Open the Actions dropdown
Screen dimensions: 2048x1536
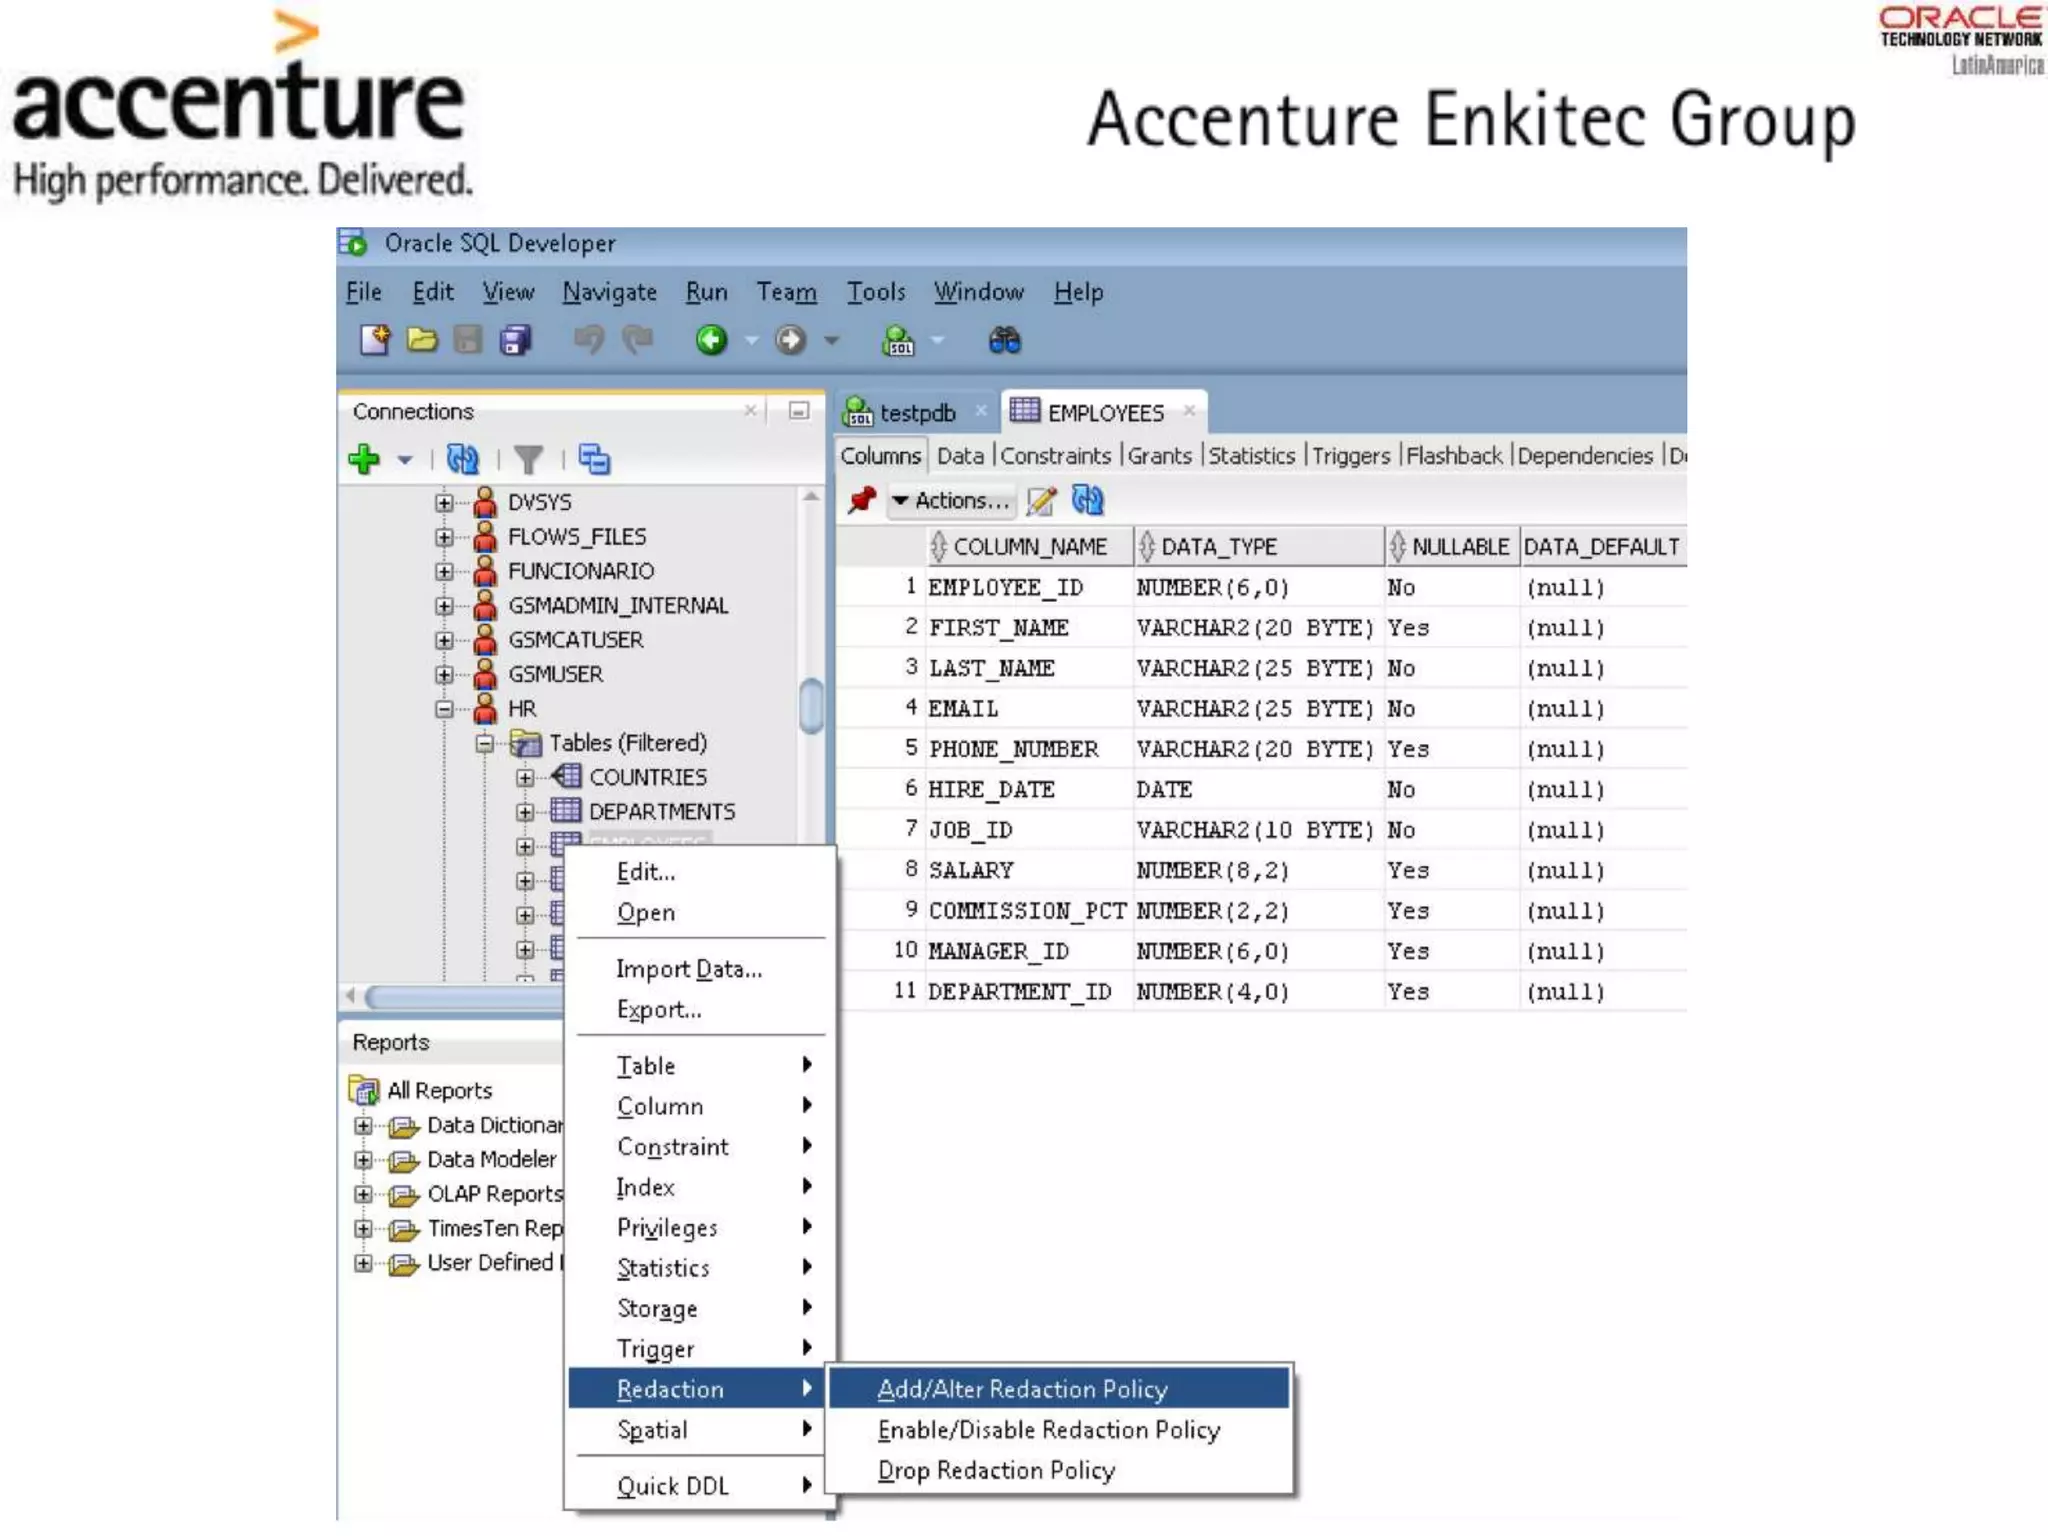(951, 500)
